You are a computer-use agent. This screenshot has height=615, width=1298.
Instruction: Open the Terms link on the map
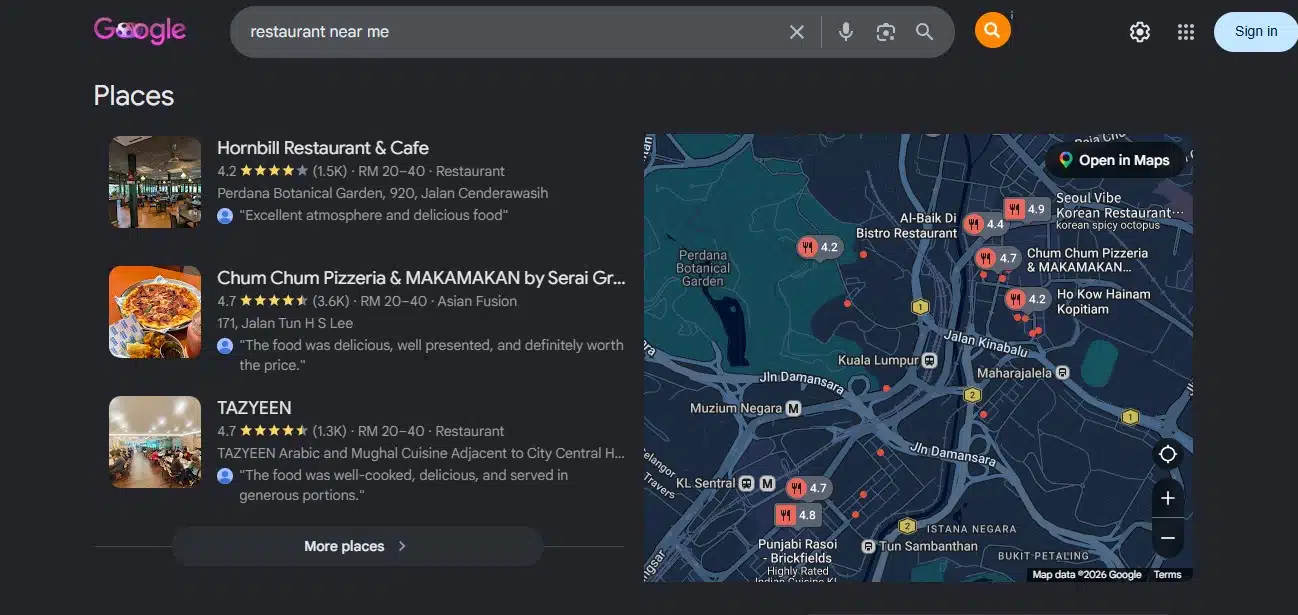[1167, 575]
